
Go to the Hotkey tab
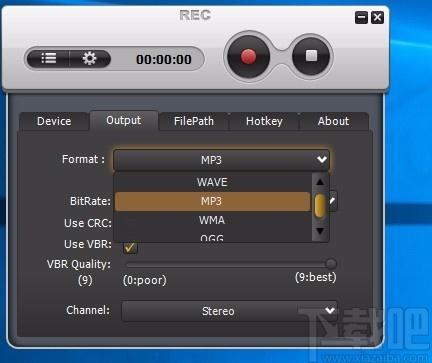point(264,121)
